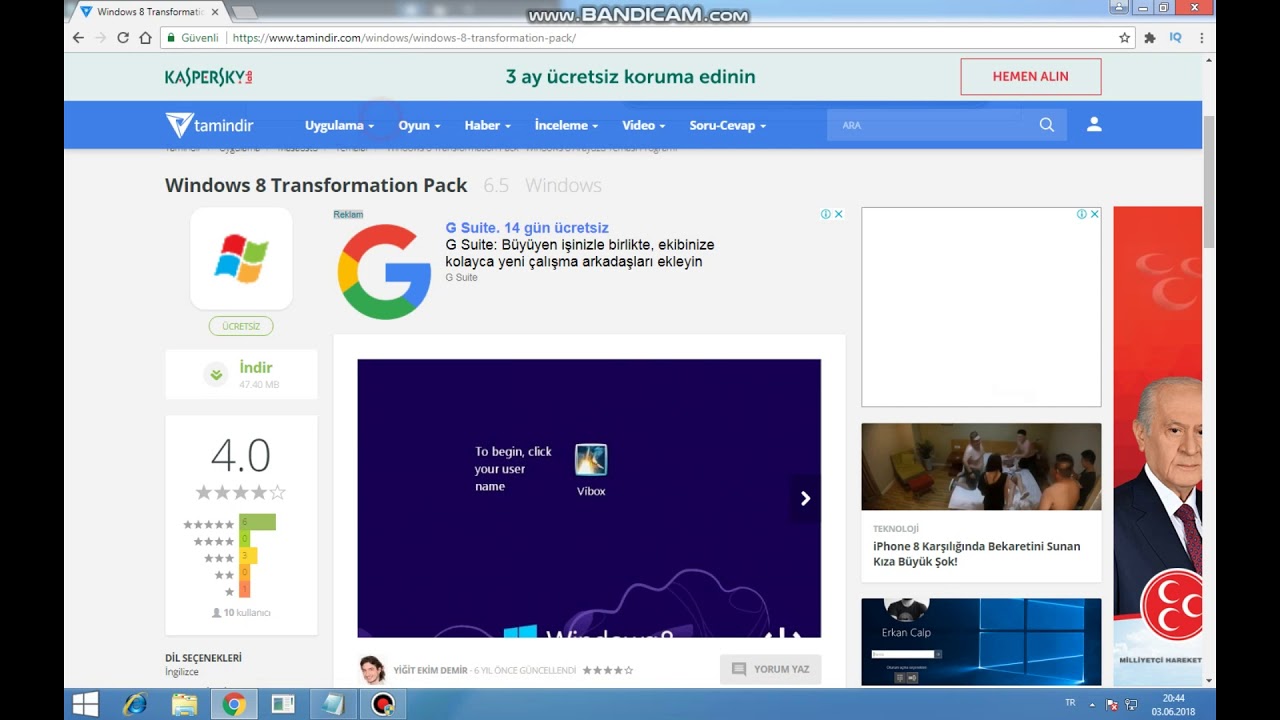Go to browser home icon

point(145,38)
